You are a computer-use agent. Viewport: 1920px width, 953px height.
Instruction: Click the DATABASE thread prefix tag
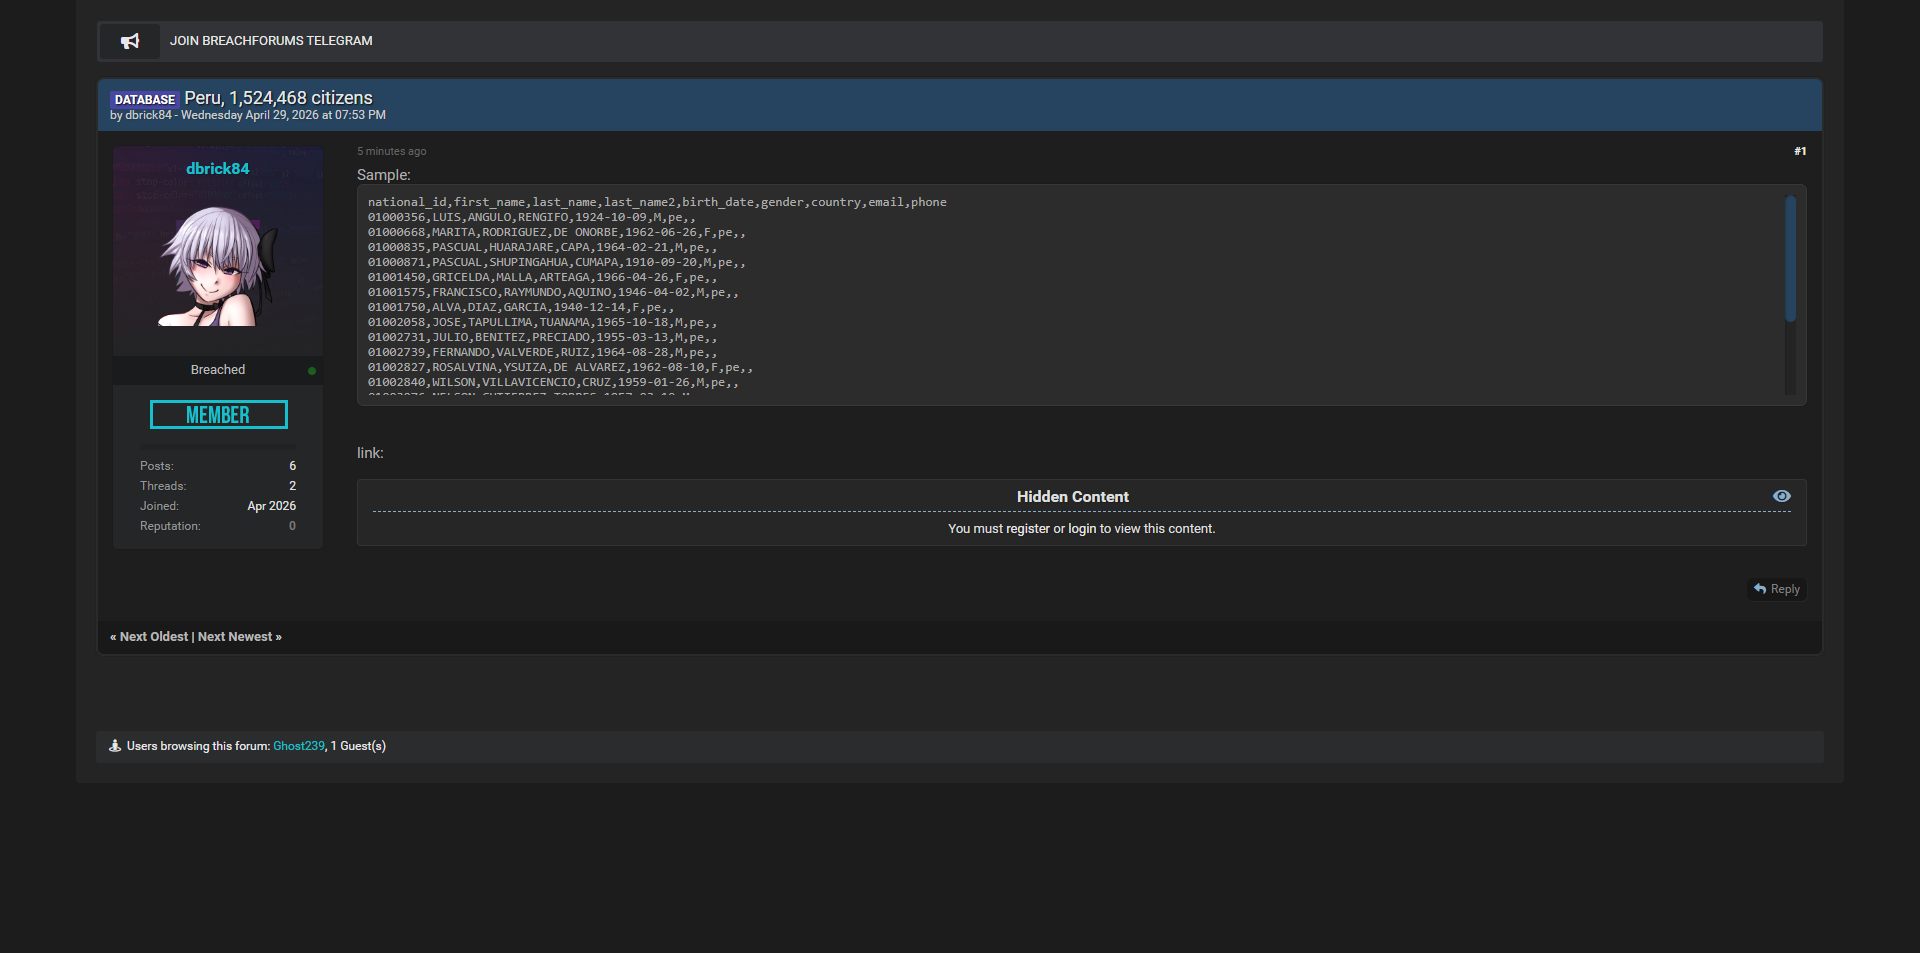point(144,99)
